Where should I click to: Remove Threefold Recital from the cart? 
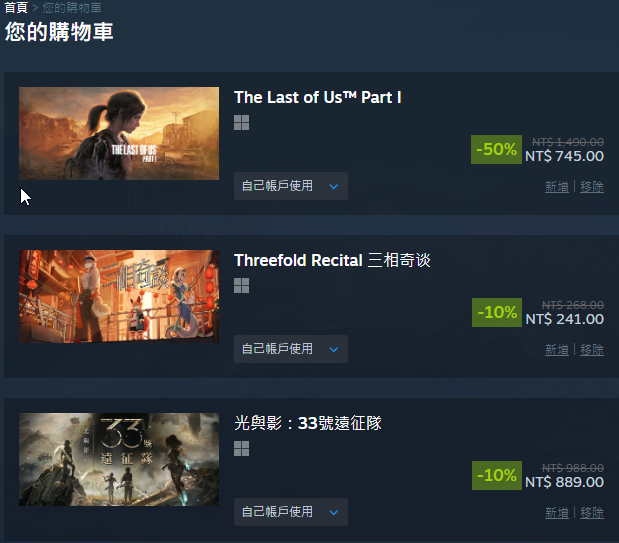point(592,349)
